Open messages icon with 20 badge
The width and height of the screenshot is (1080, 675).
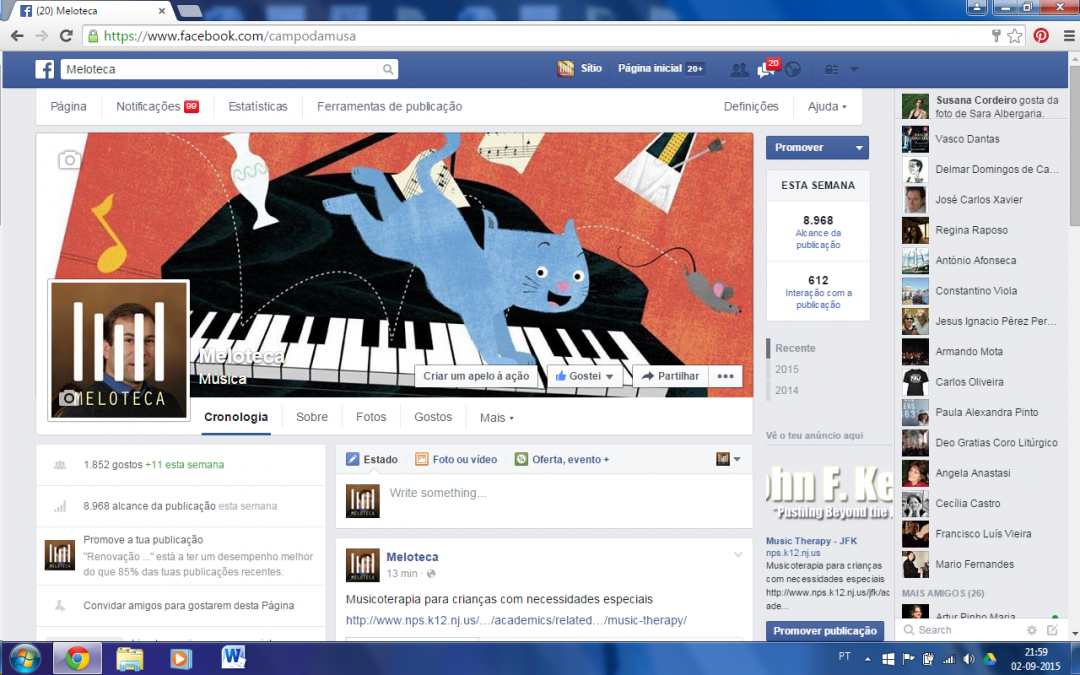coord(765,69)
